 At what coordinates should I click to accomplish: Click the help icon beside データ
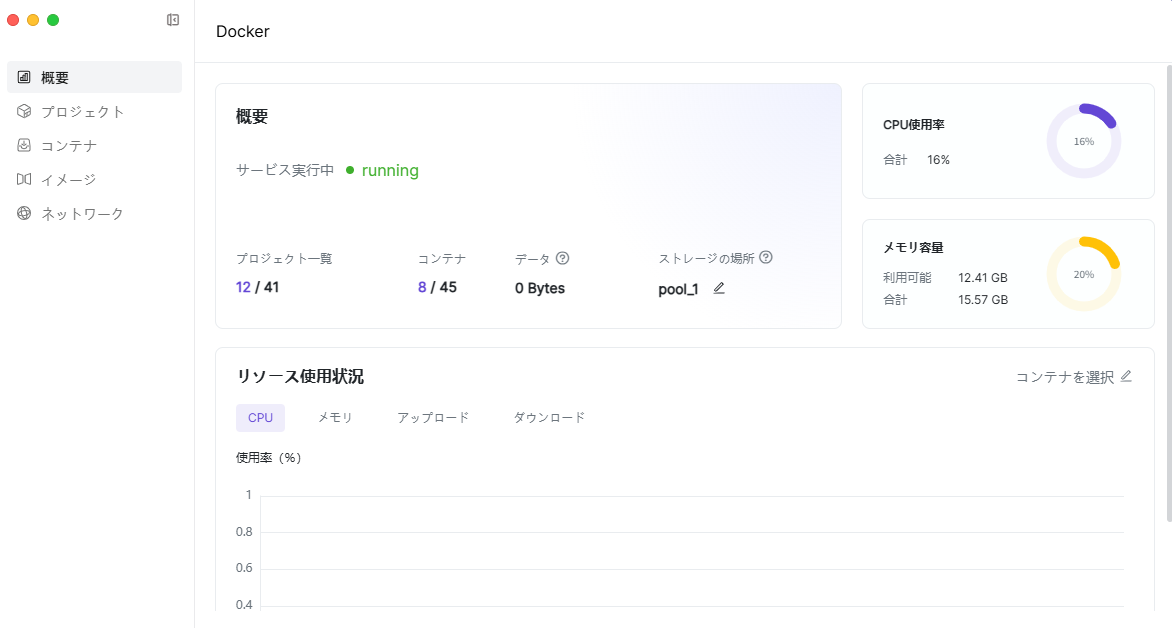(562, 258)
